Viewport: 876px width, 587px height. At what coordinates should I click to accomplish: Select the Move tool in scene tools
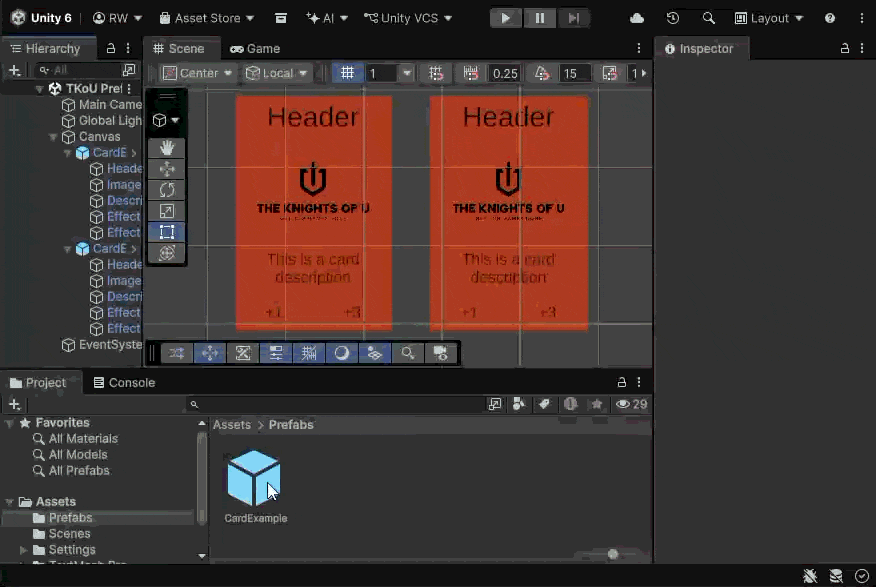coord(166,169)
